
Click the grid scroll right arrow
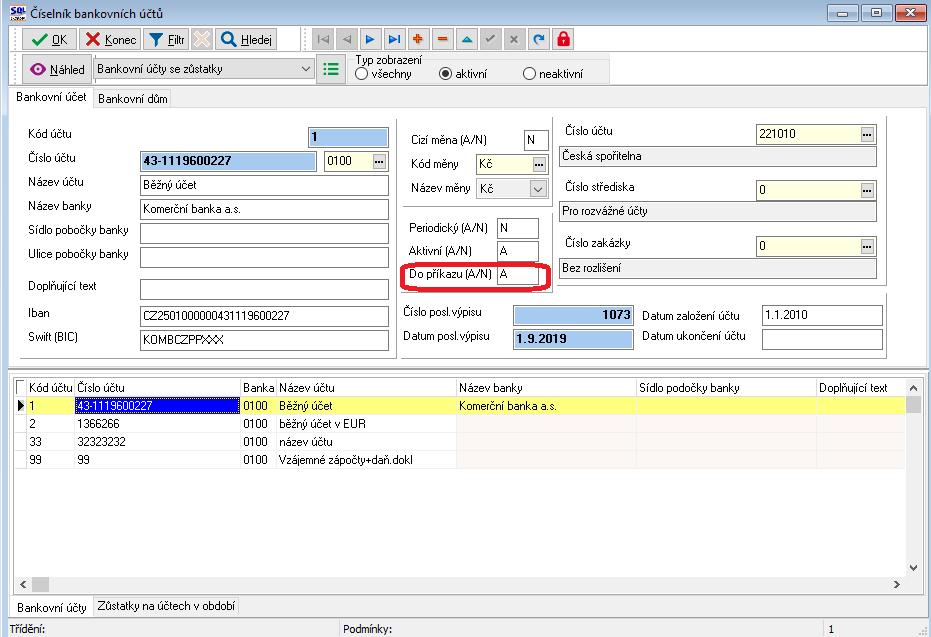(x=897, y=585)
